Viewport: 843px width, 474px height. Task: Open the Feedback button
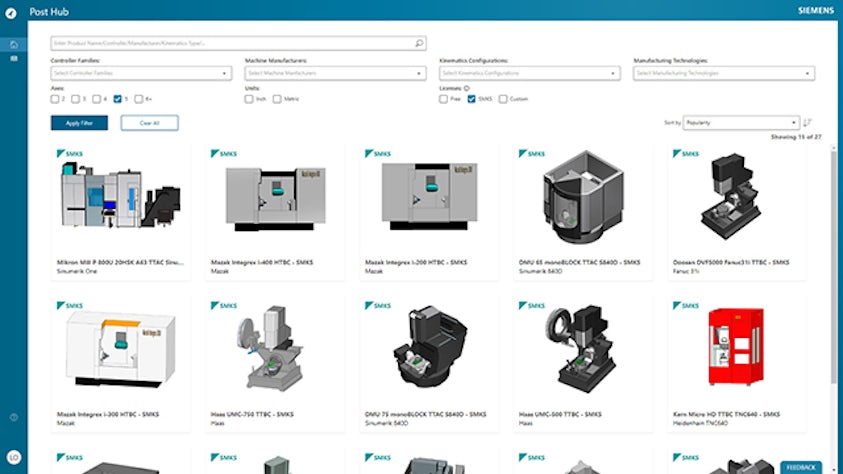pyautogui.click(x=801, y=468)
